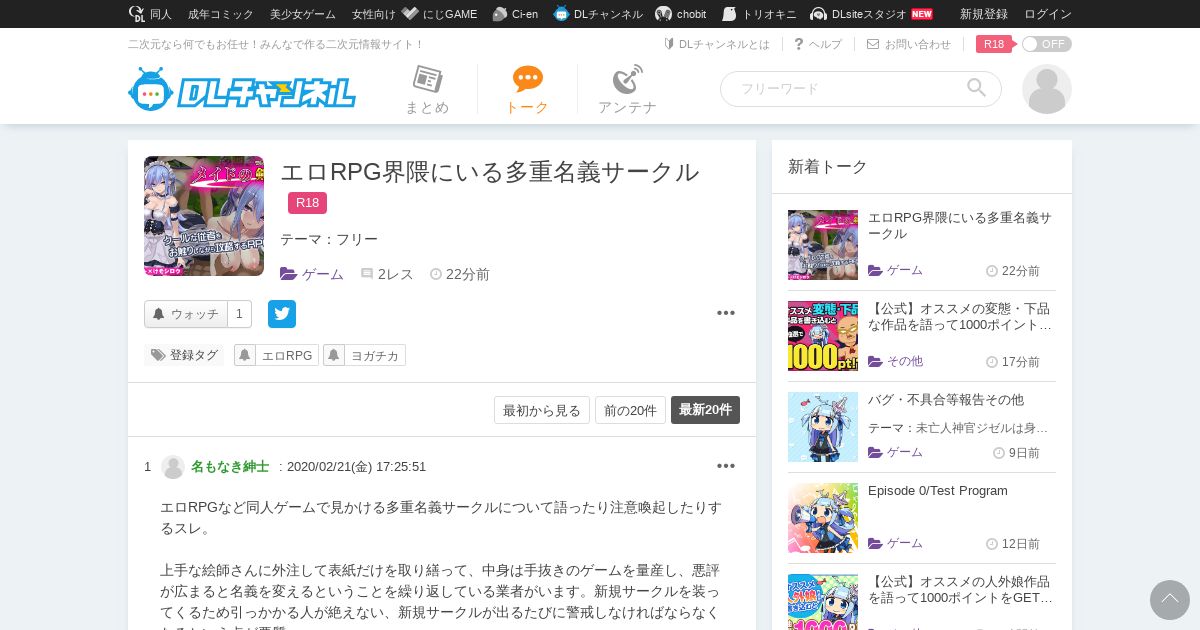Click ウォッチ bell button
The width and height of the screenshot is (1200, 630).
[x=186, y=314]
